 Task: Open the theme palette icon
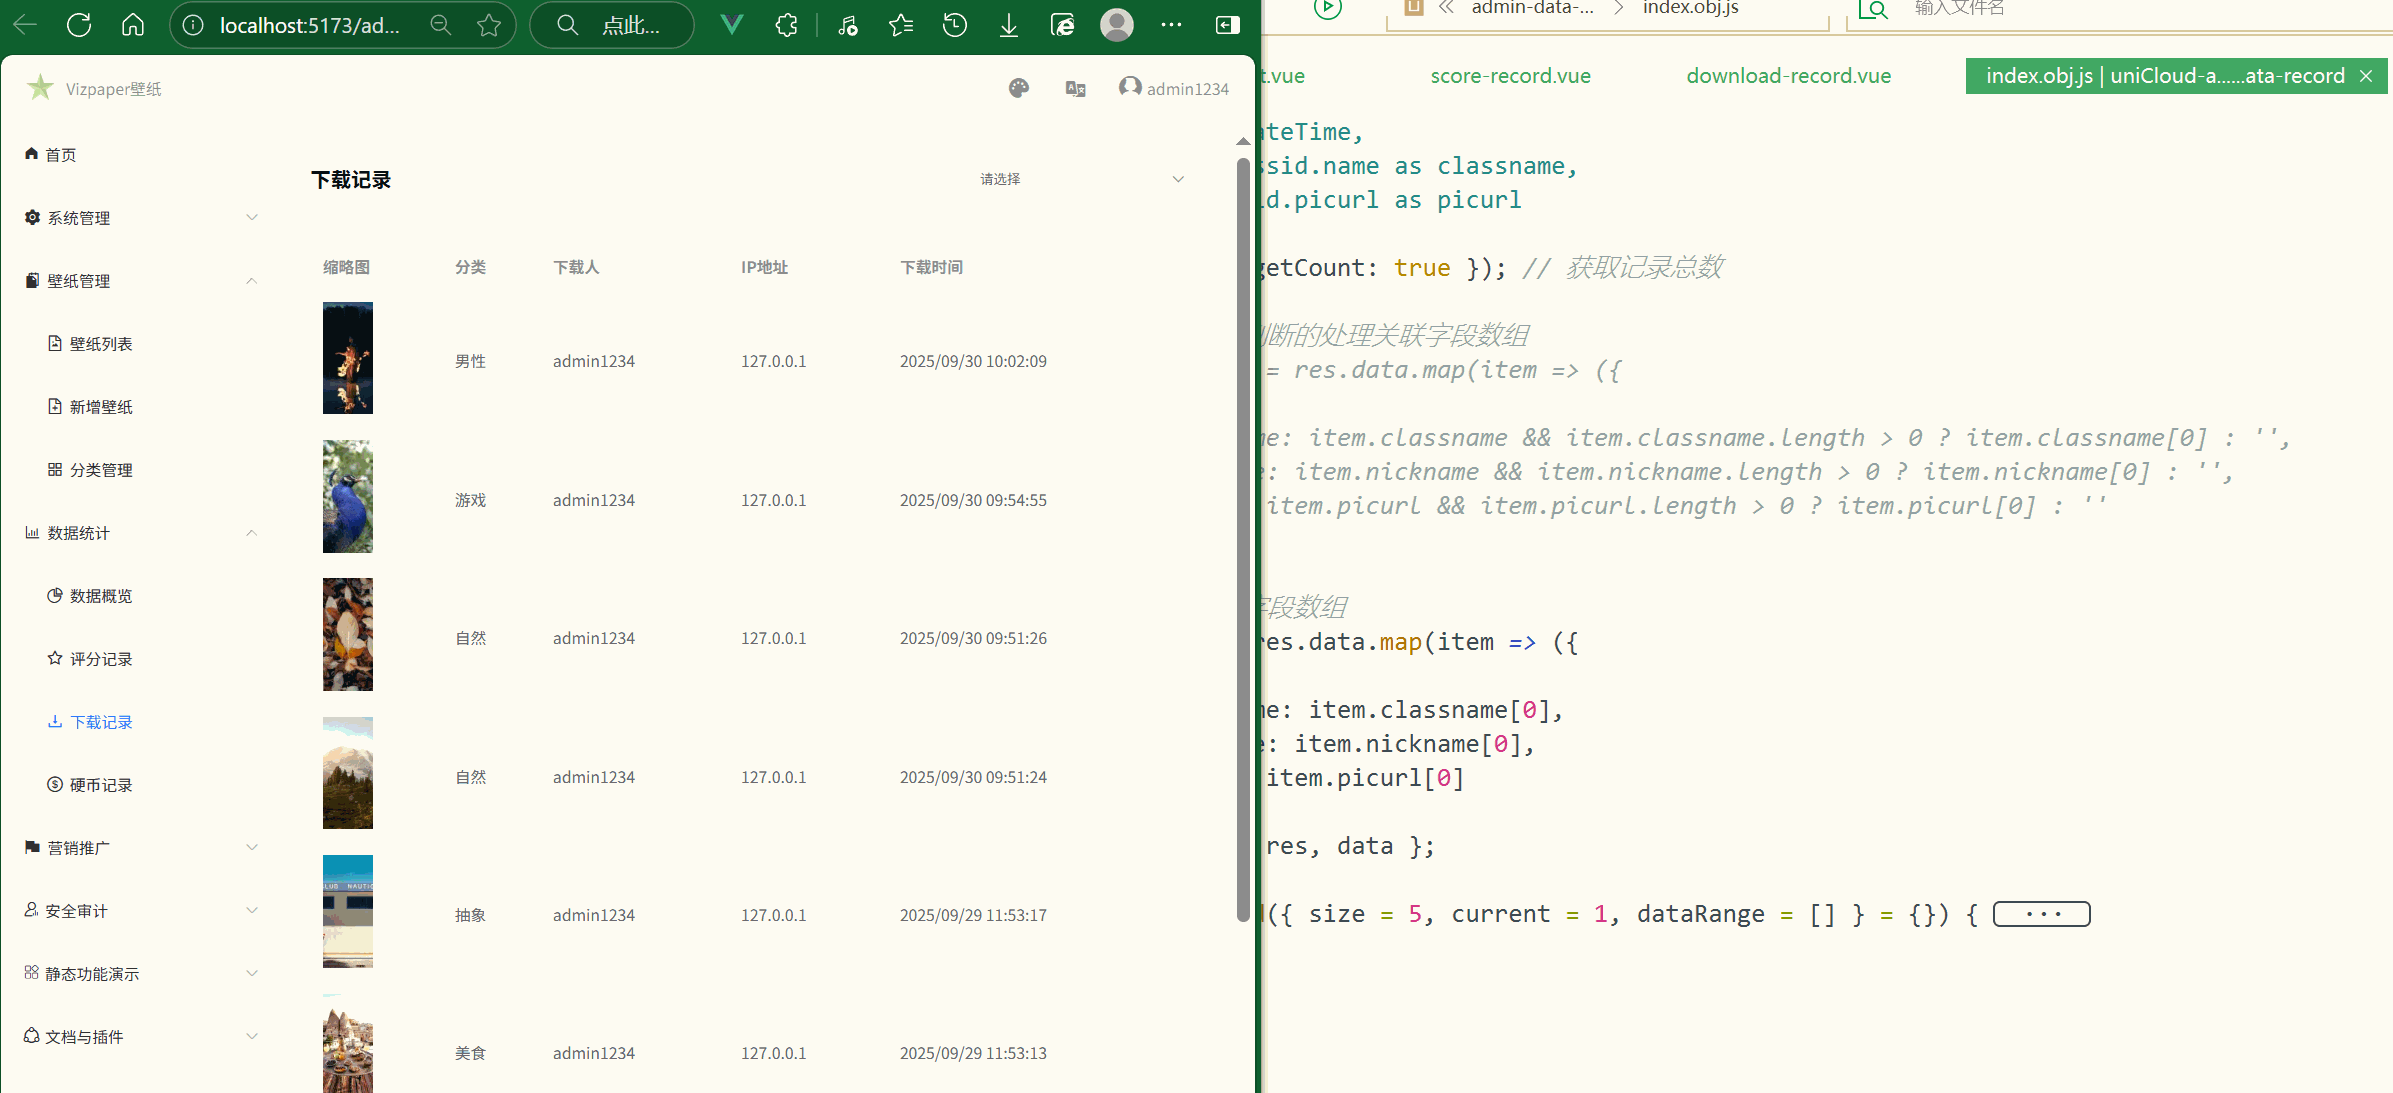[x=1019, y=88]
